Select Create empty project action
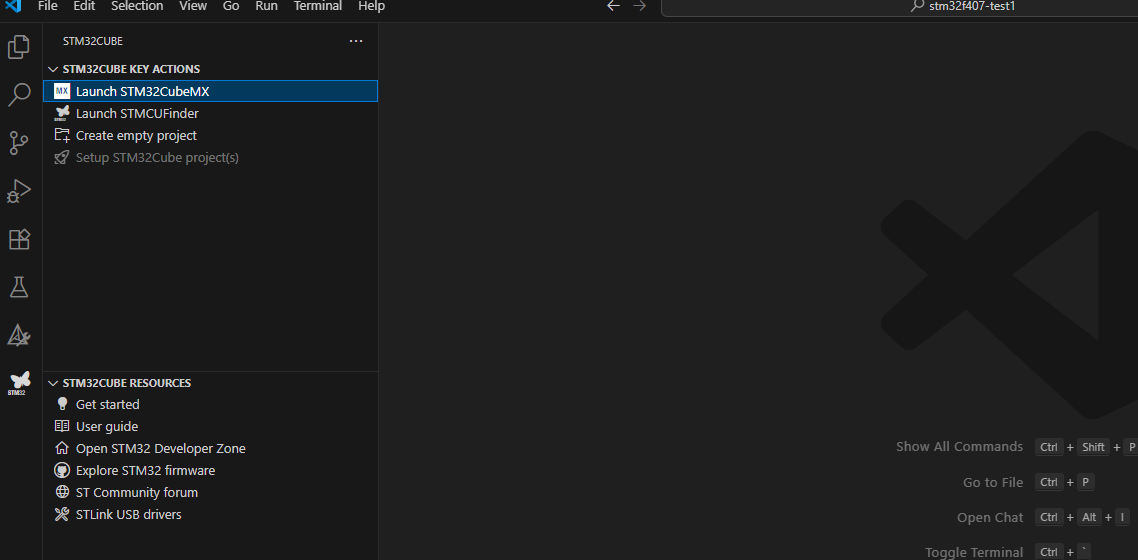This screenshot has width=1138, height=560. tap(210, 136)
